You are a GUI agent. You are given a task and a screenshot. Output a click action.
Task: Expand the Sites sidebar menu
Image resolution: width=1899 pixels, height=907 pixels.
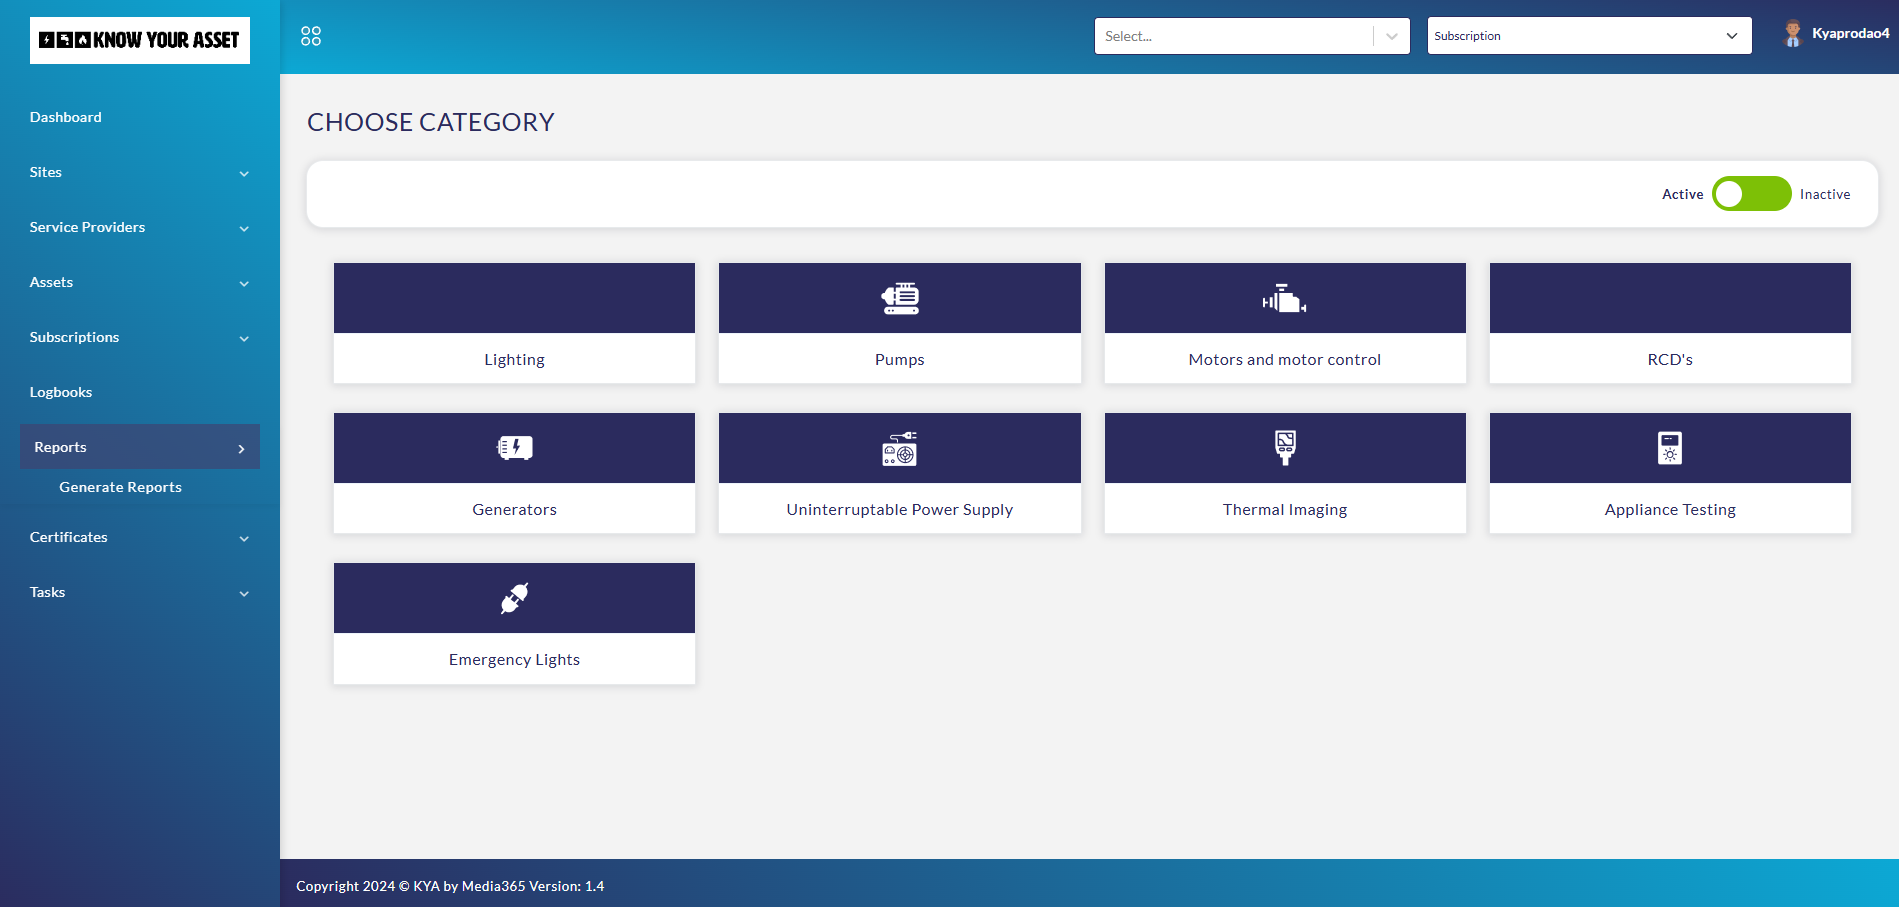[x=139, y=172]
